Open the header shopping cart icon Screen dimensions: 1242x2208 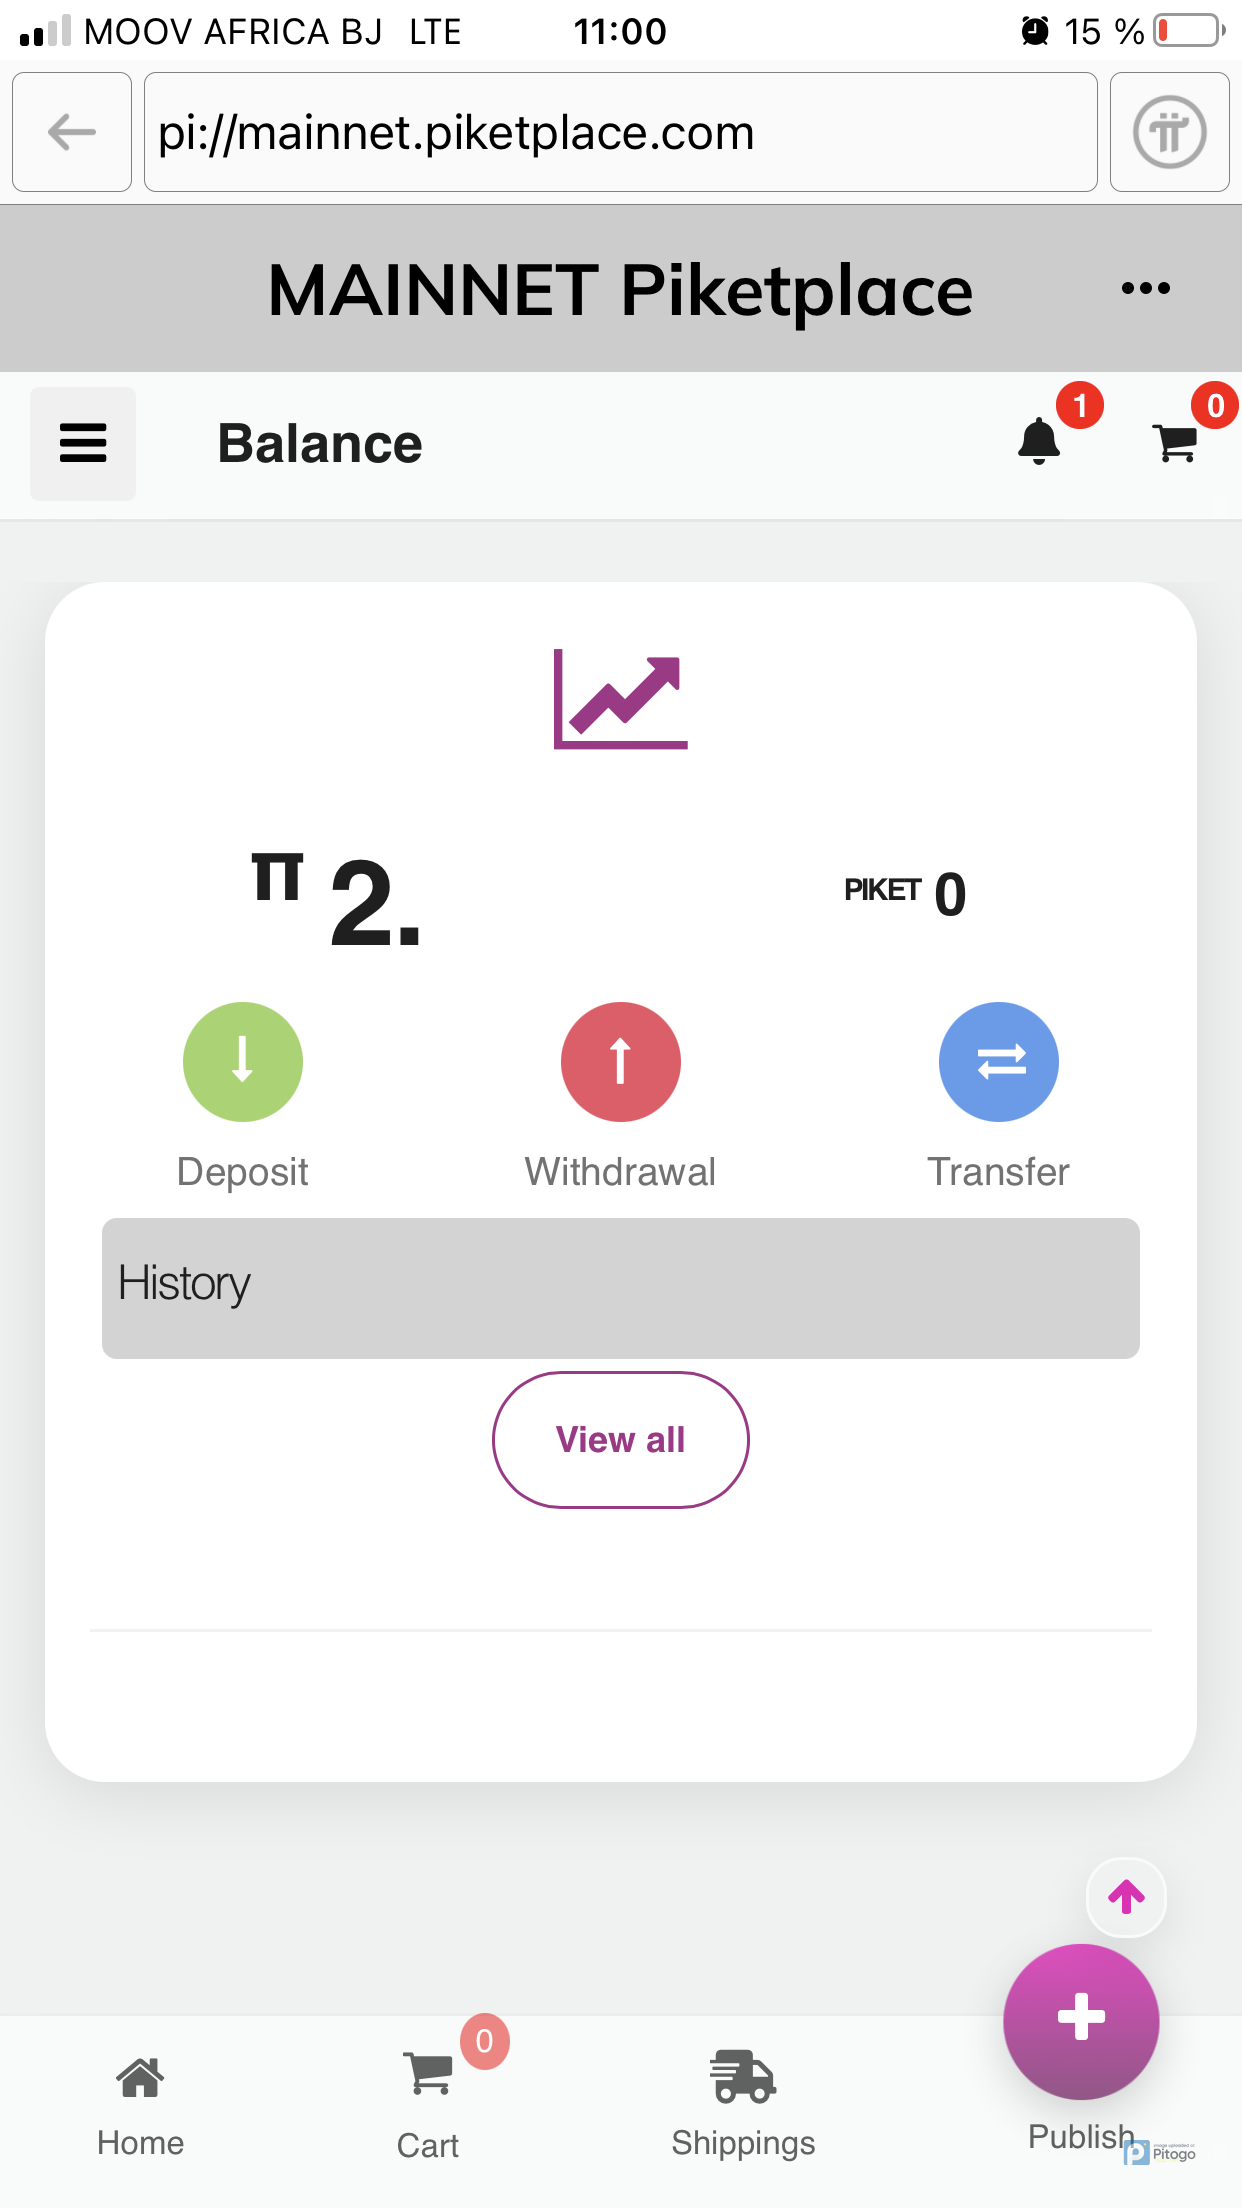1176,442
